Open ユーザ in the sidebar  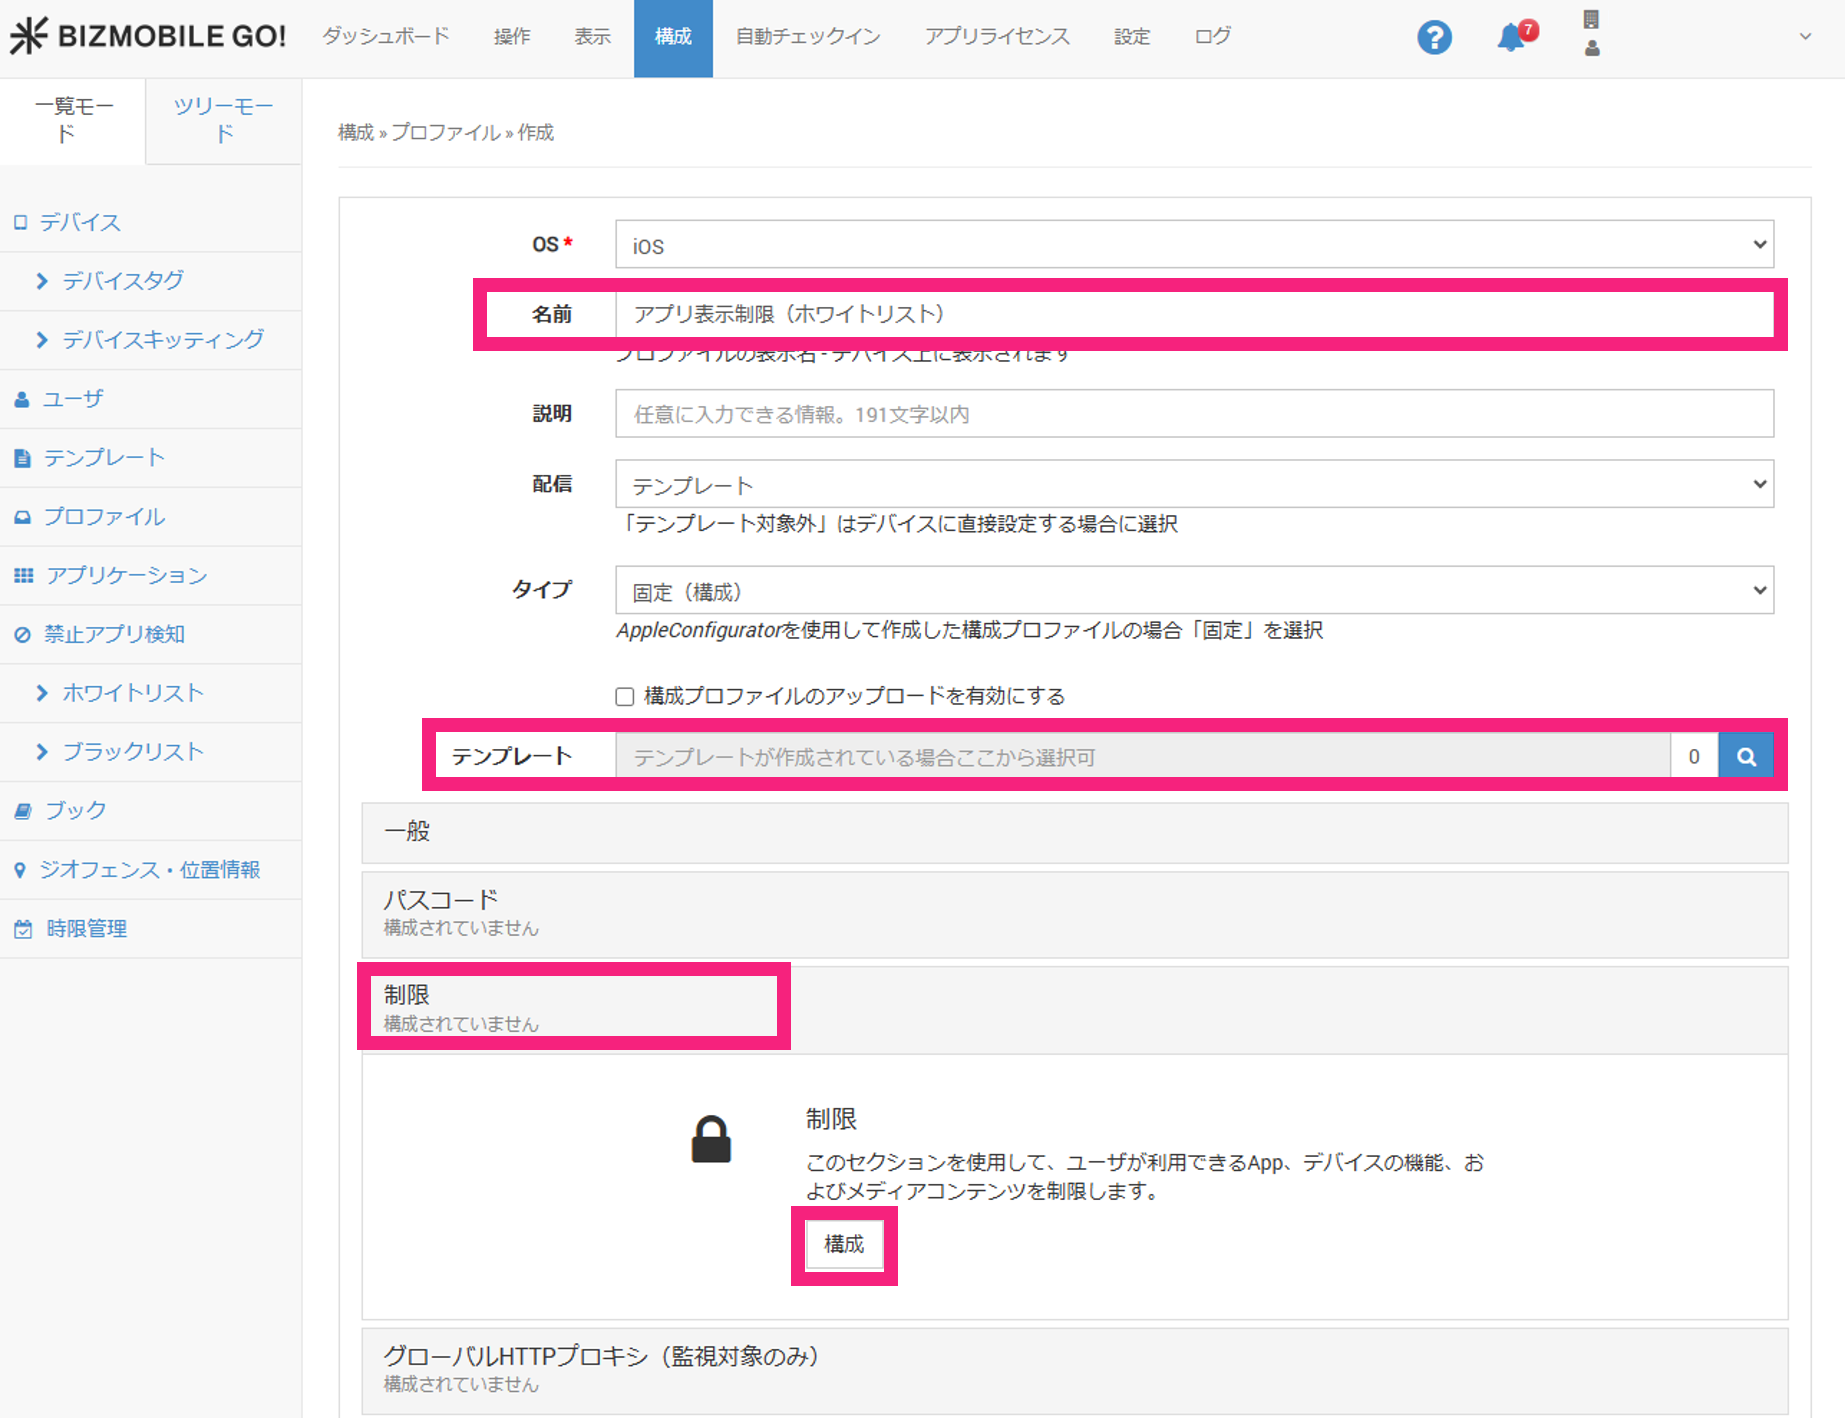click(73, 399)
